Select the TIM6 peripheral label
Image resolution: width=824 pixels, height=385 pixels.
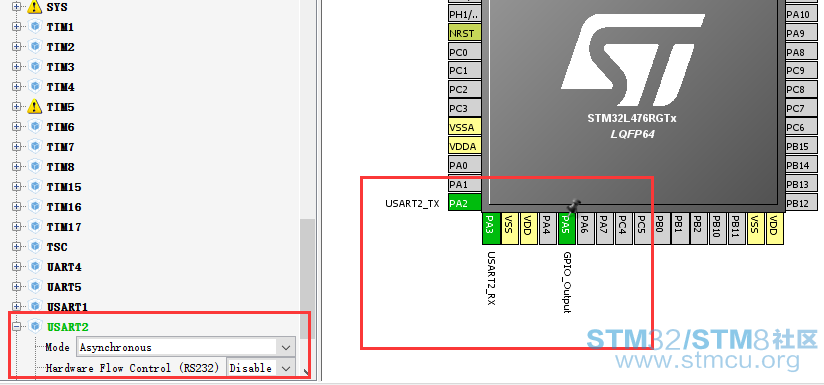coord(60,127)
